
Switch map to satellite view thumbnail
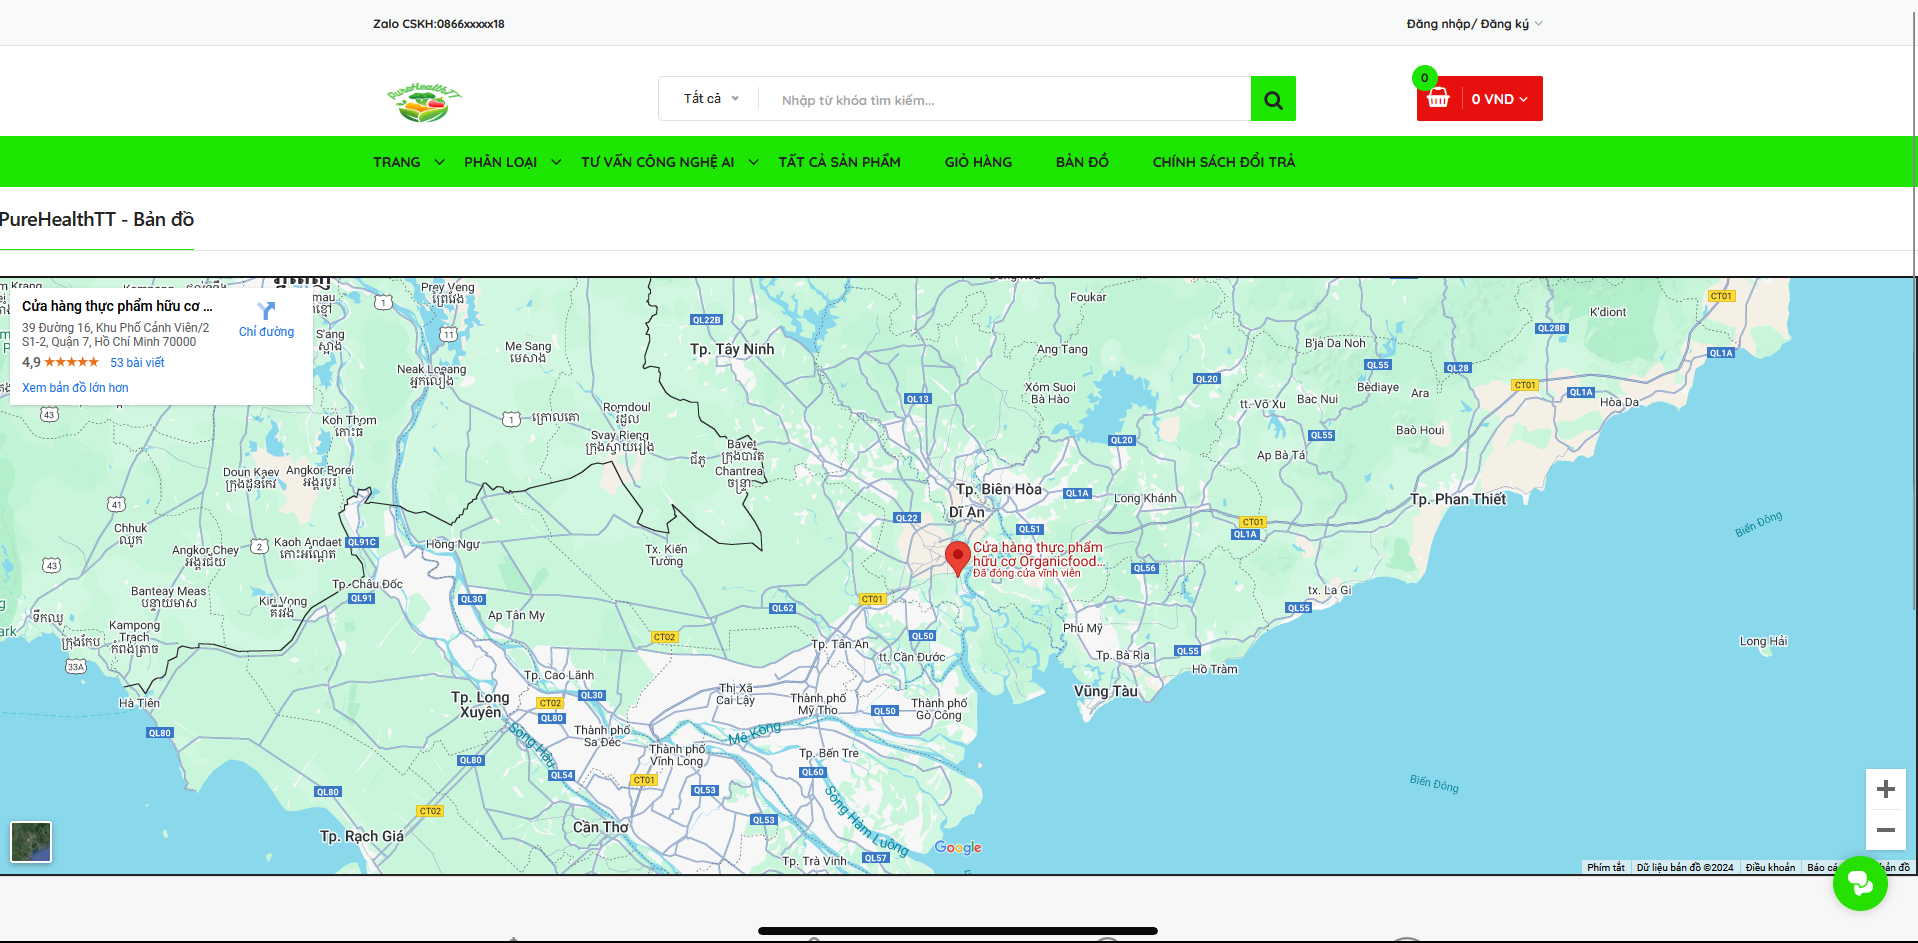[31, 842]
